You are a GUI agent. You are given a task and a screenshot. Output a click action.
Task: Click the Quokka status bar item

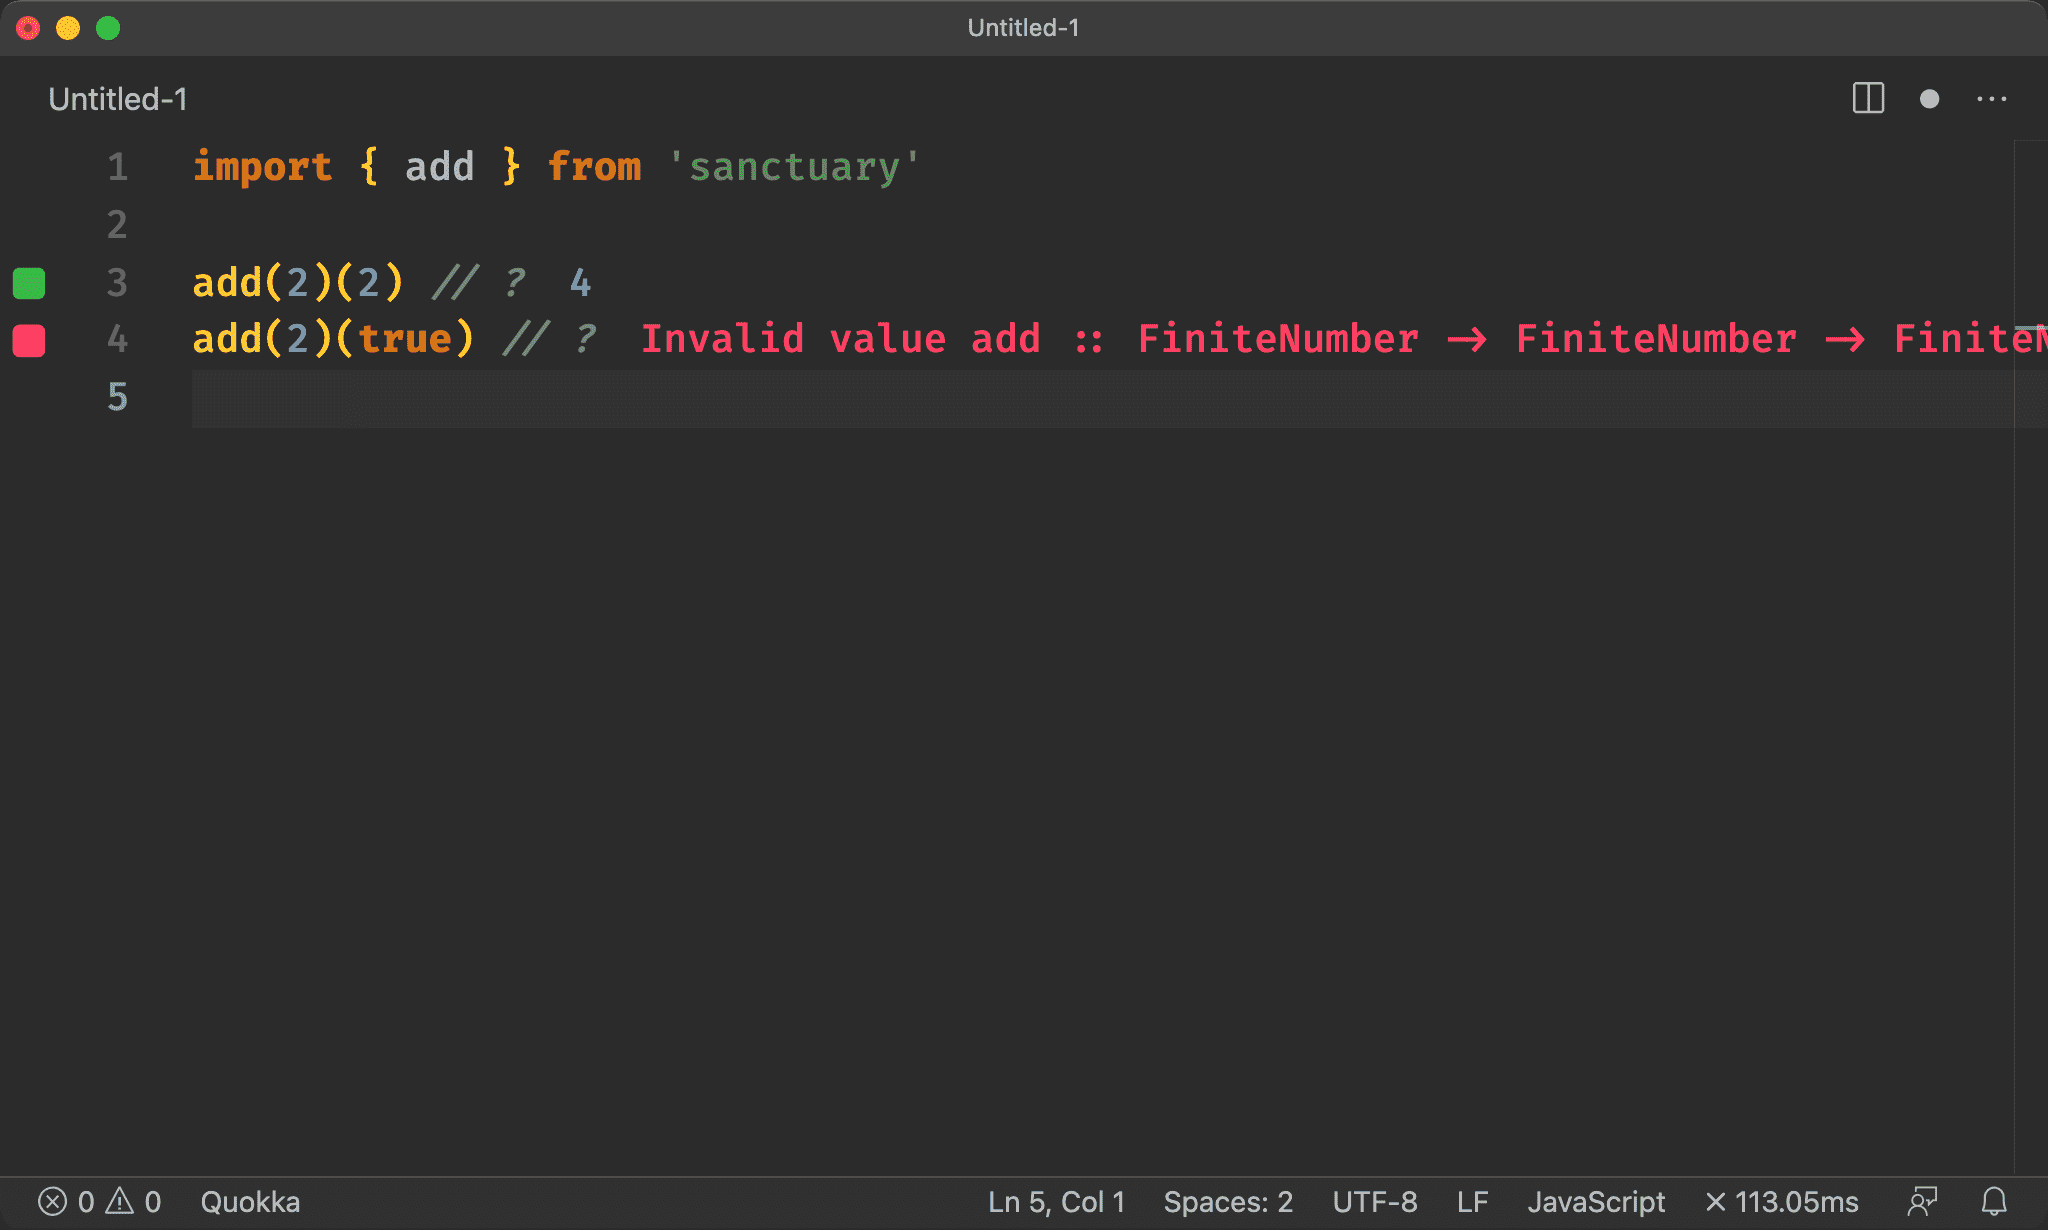pyautogui.click(x=250, y=1201)
